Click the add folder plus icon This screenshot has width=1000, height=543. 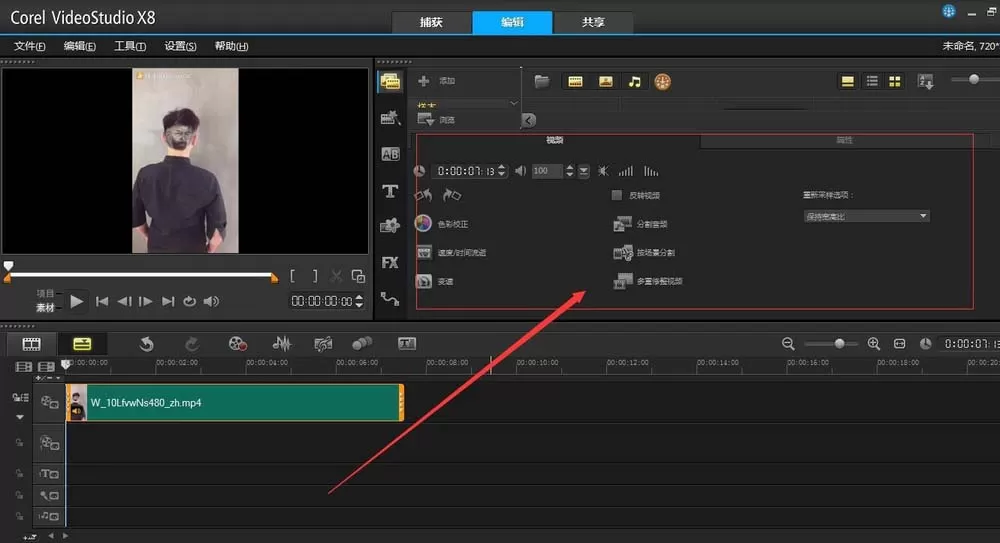click(423, 81)
